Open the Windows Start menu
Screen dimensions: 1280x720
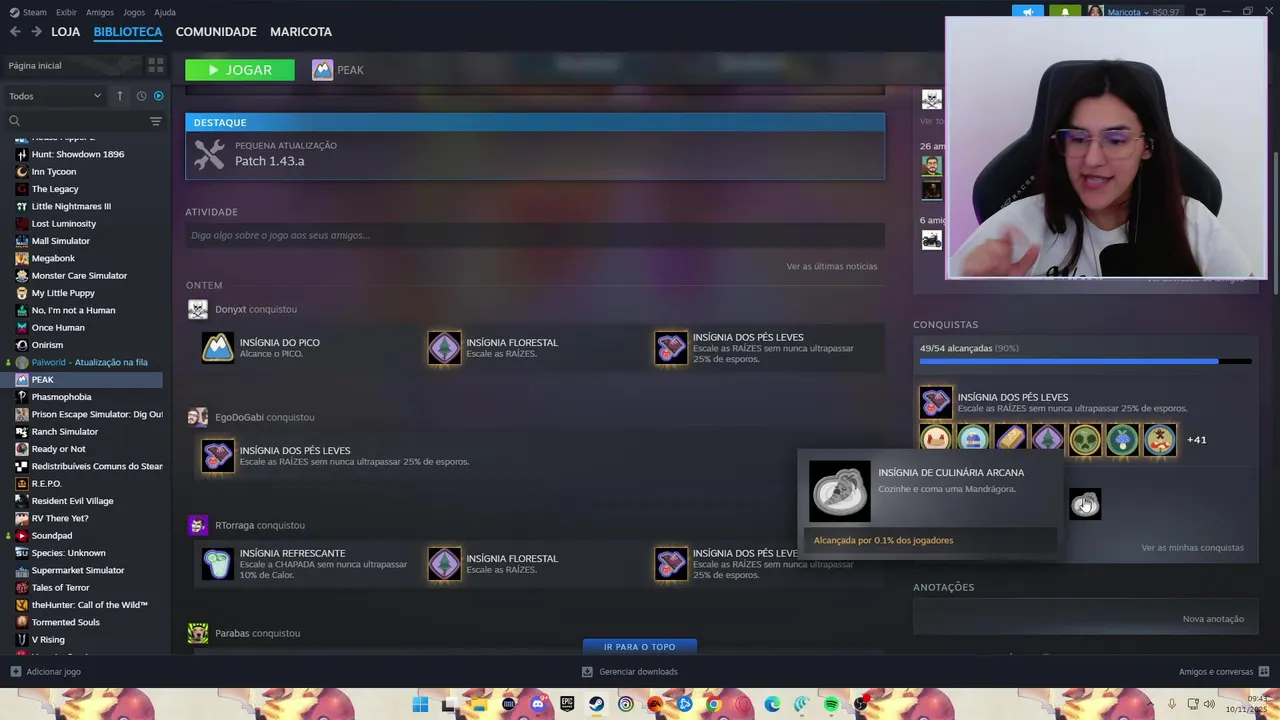pyautogui.click(x=421, y=705)
